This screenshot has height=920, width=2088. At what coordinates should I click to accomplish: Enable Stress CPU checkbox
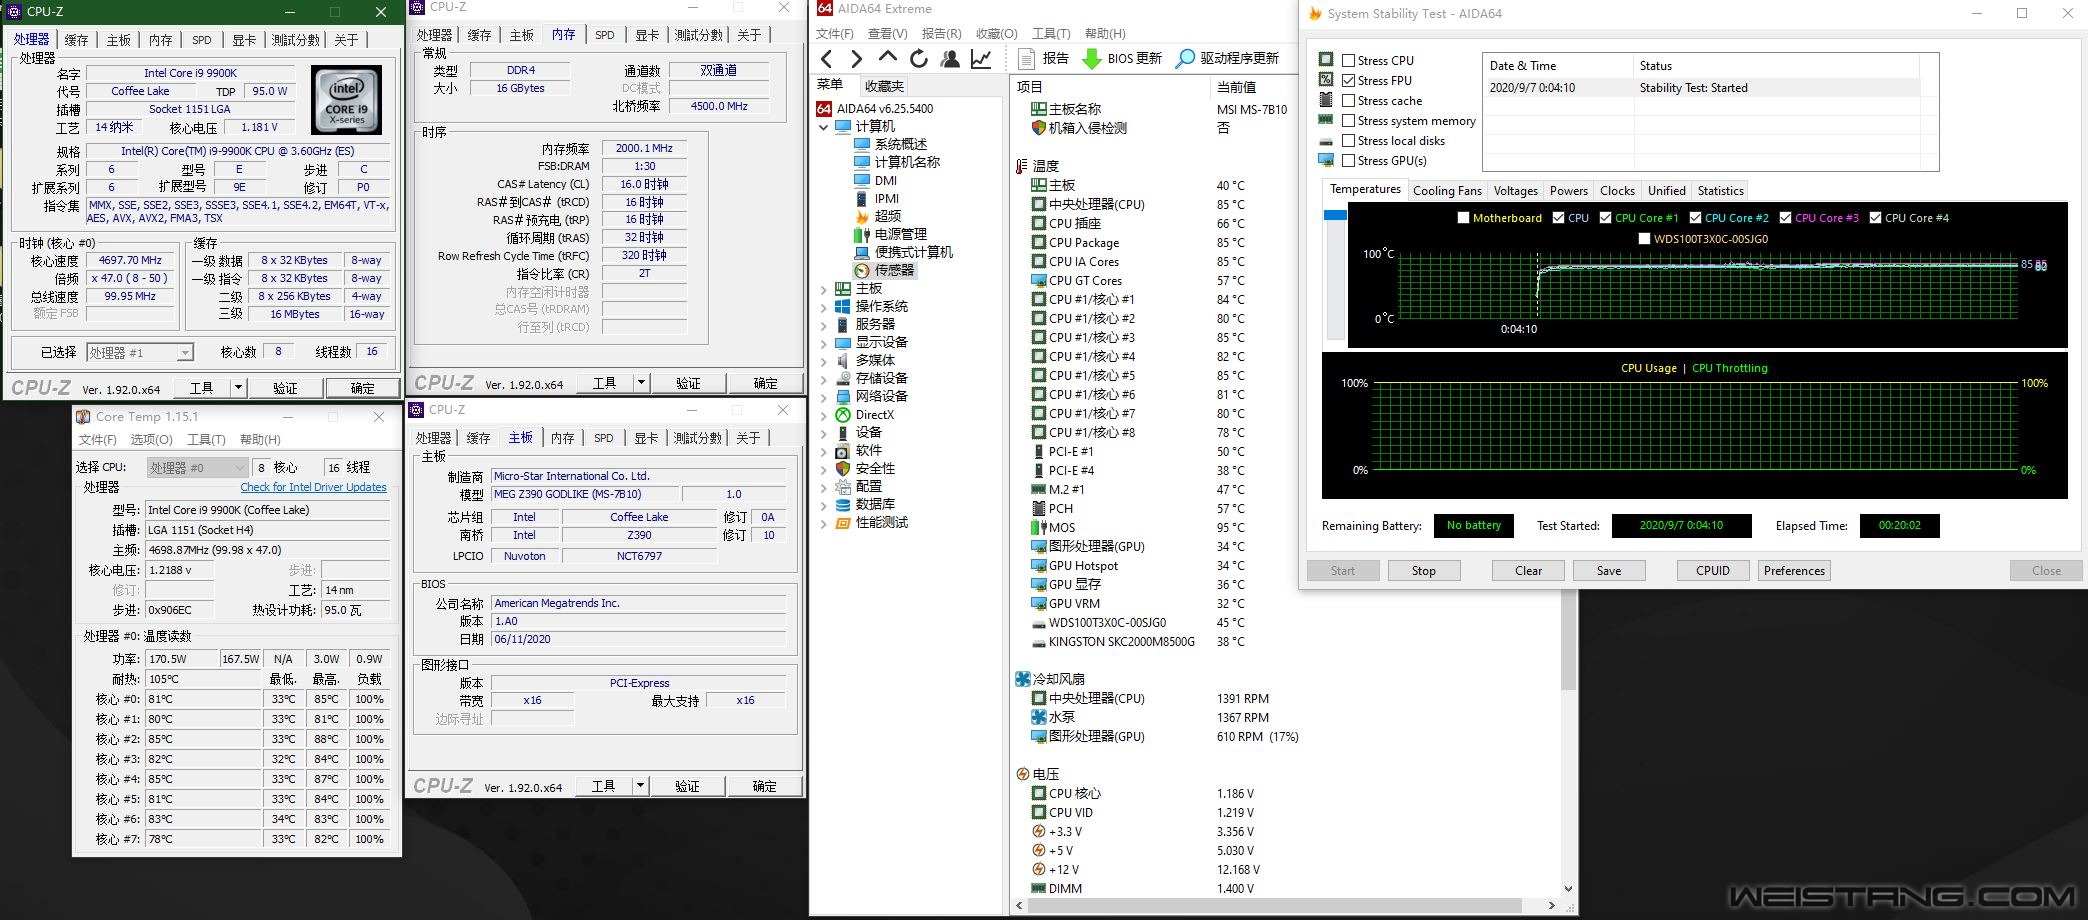click(1348, 60)
